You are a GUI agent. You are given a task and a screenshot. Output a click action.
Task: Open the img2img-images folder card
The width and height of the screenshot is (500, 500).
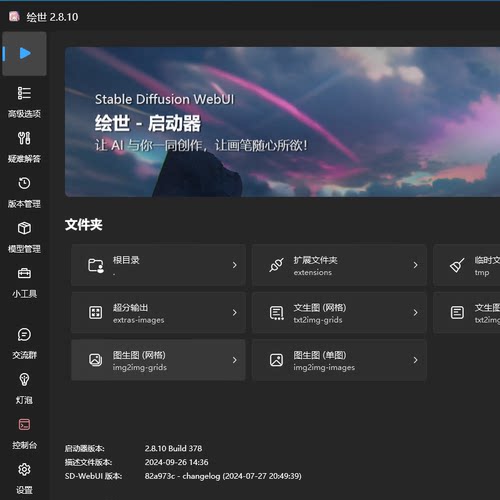(x=339, y=360)
